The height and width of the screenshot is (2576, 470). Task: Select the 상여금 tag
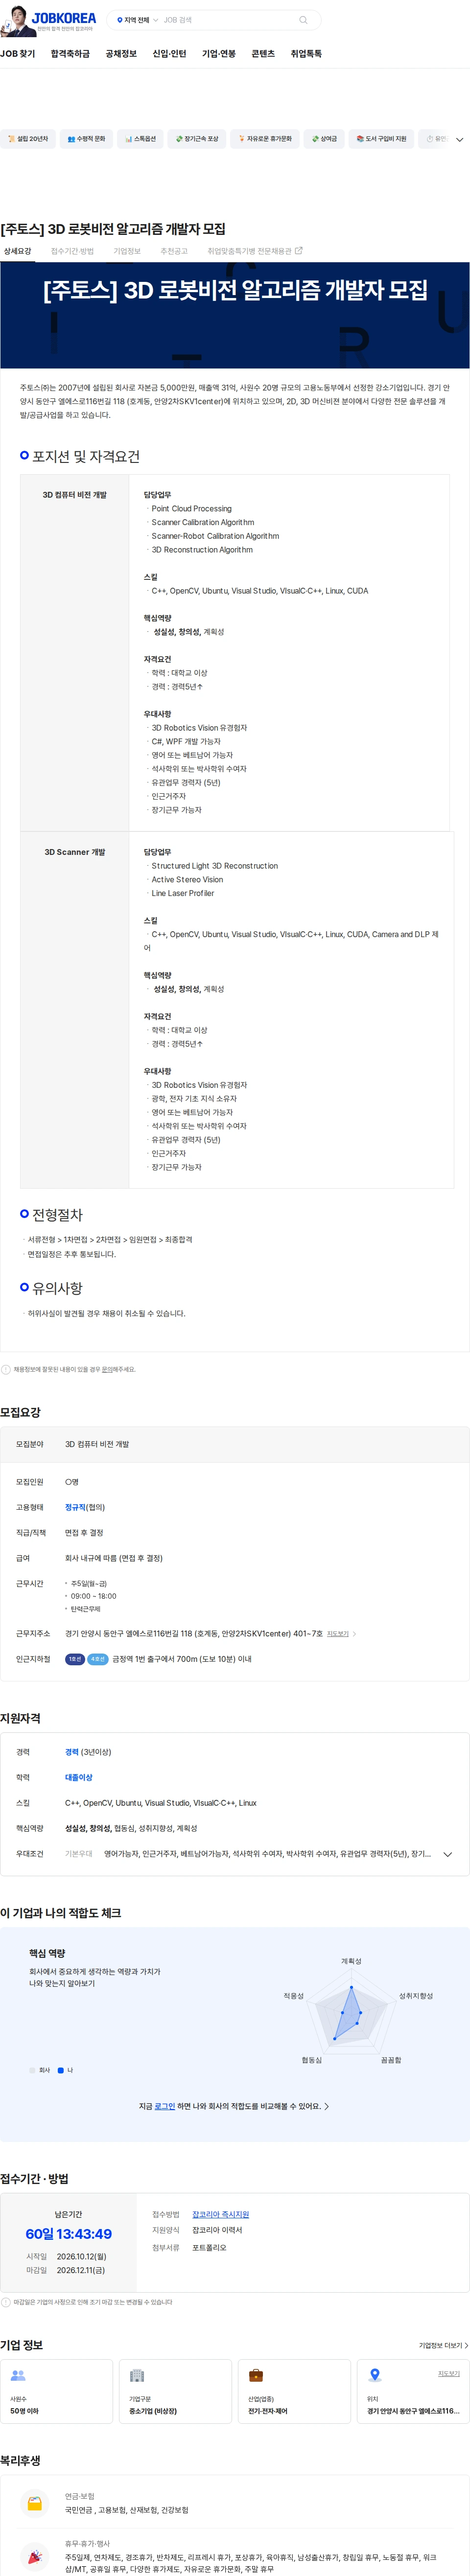tap(324, 139)
